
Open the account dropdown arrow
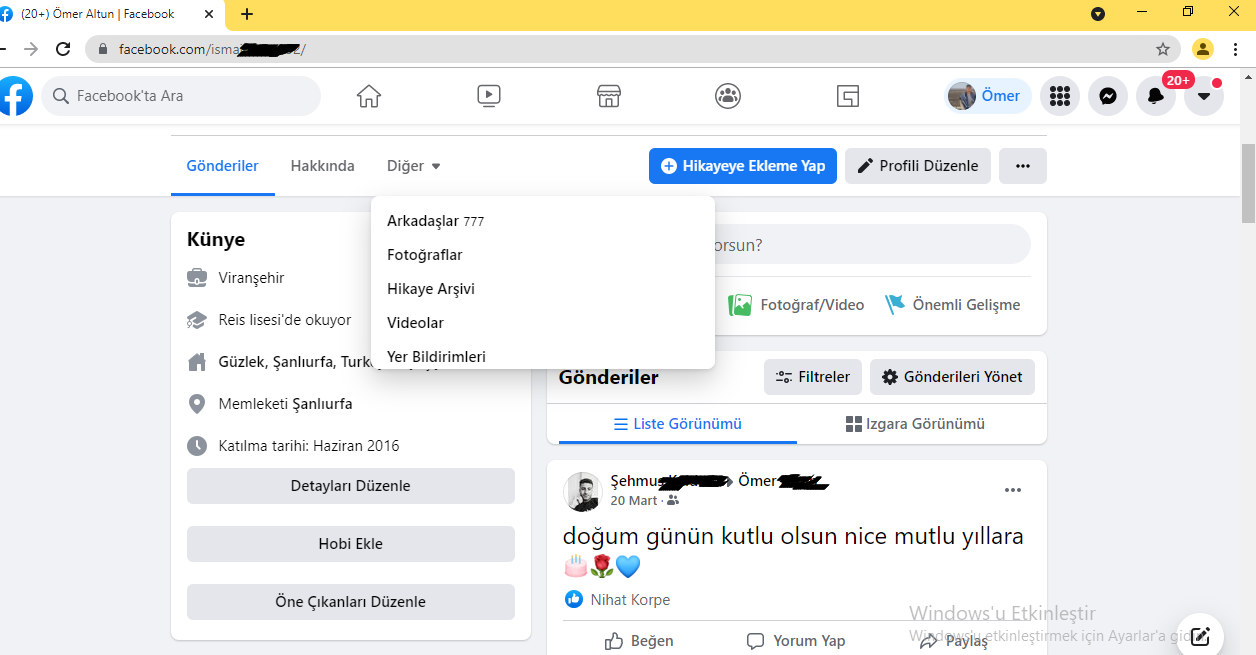1204,96
